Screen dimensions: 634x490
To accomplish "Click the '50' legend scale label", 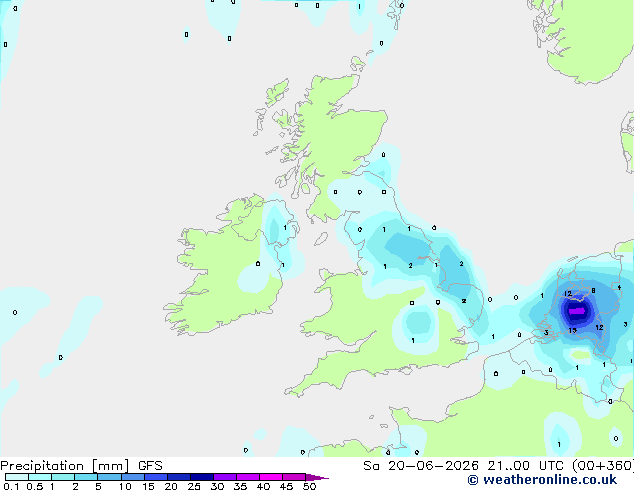I will [x=309, y=486].
